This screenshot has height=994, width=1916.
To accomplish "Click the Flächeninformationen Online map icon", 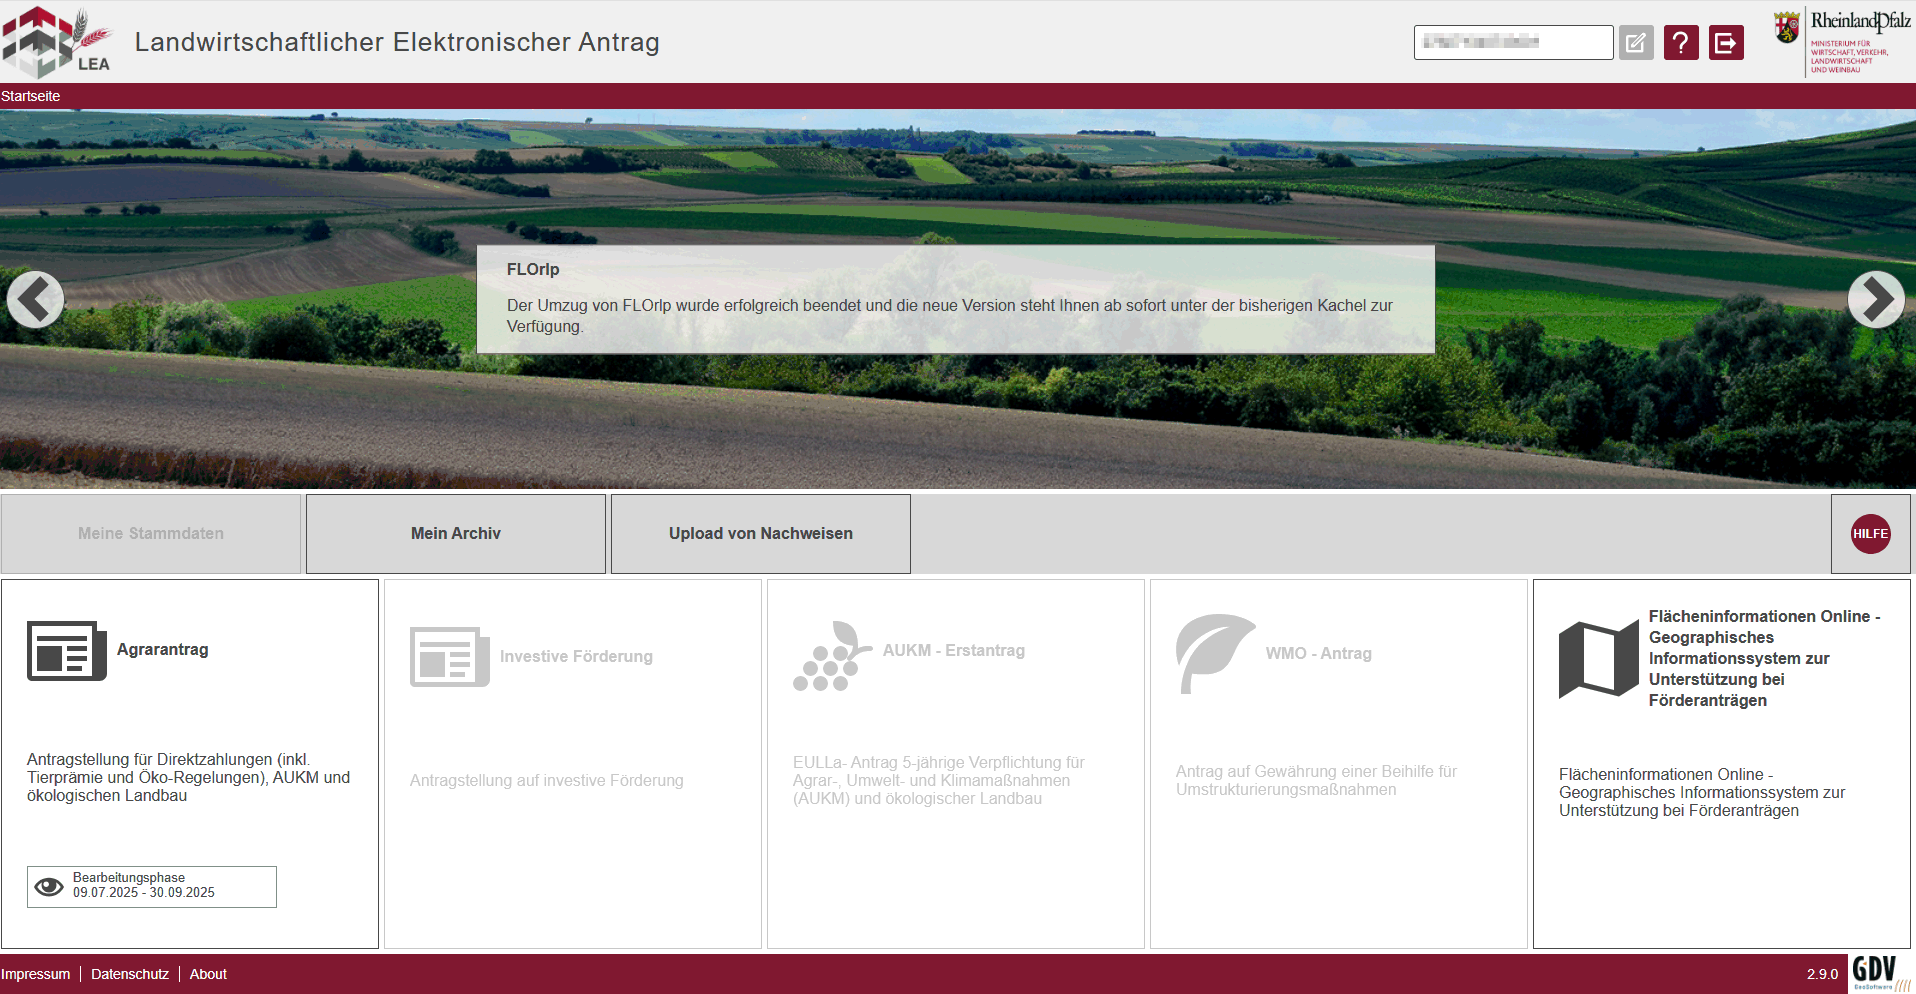I will [1598, 659].
